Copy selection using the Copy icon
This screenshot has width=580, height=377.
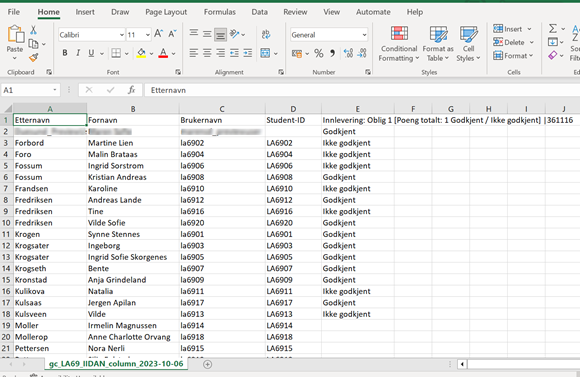pos(33,44)
